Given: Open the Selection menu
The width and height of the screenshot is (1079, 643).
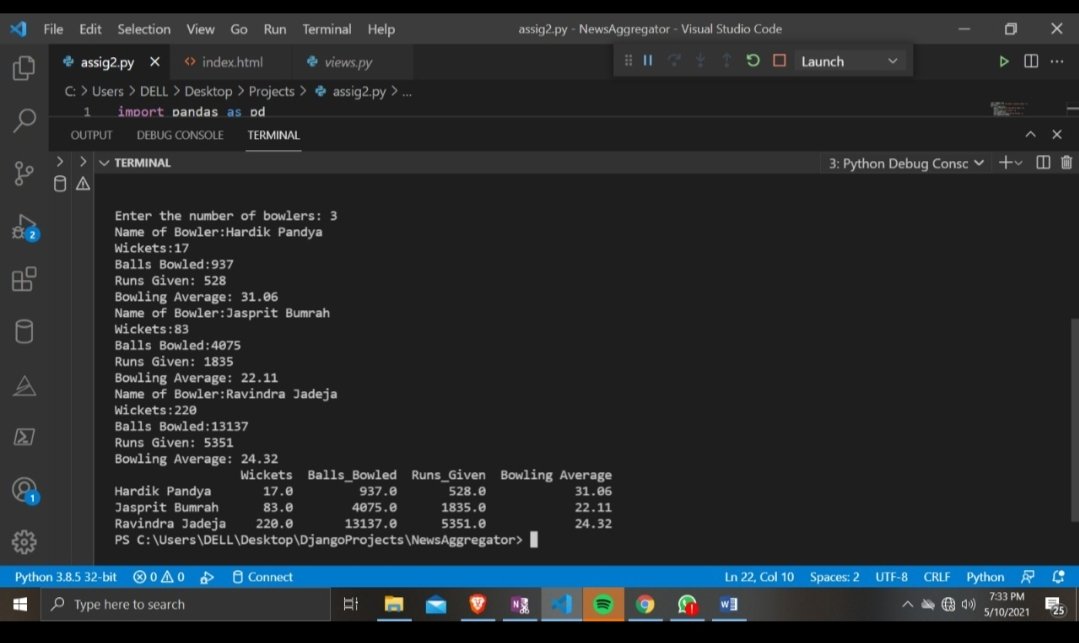Looking at the screenshot, I should point(144,29).
